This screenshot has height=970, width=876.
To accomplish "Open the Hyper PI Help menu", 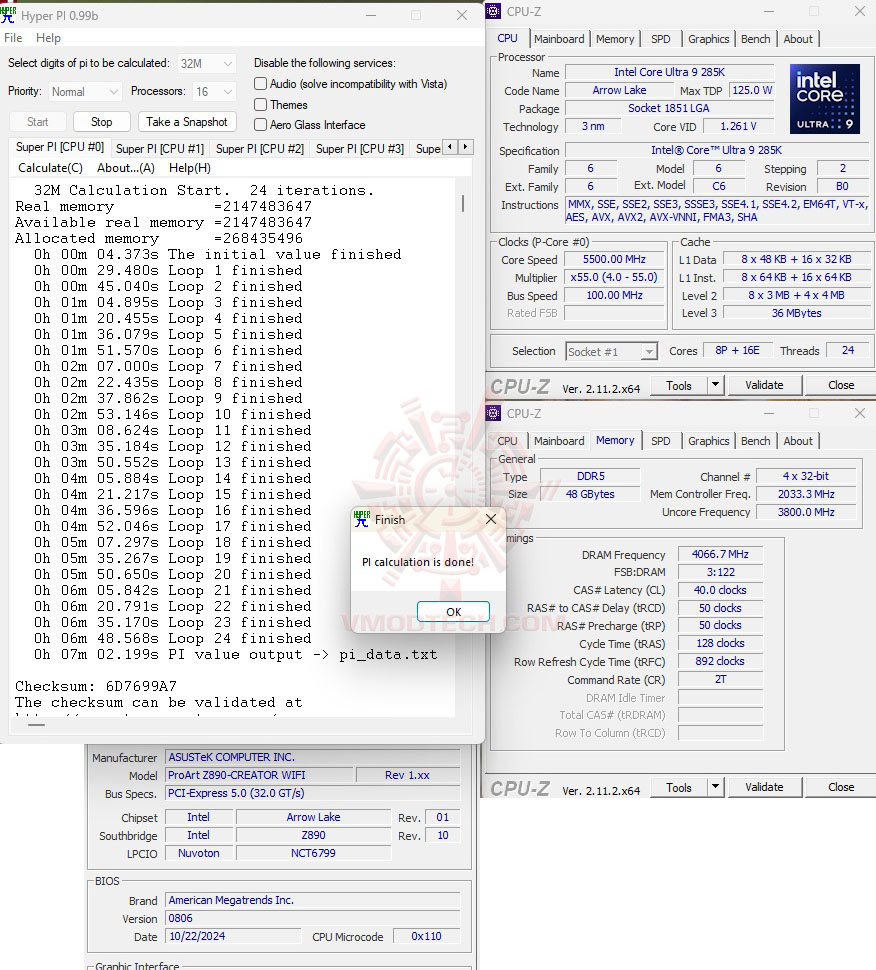I will click(x=48, y=38).
